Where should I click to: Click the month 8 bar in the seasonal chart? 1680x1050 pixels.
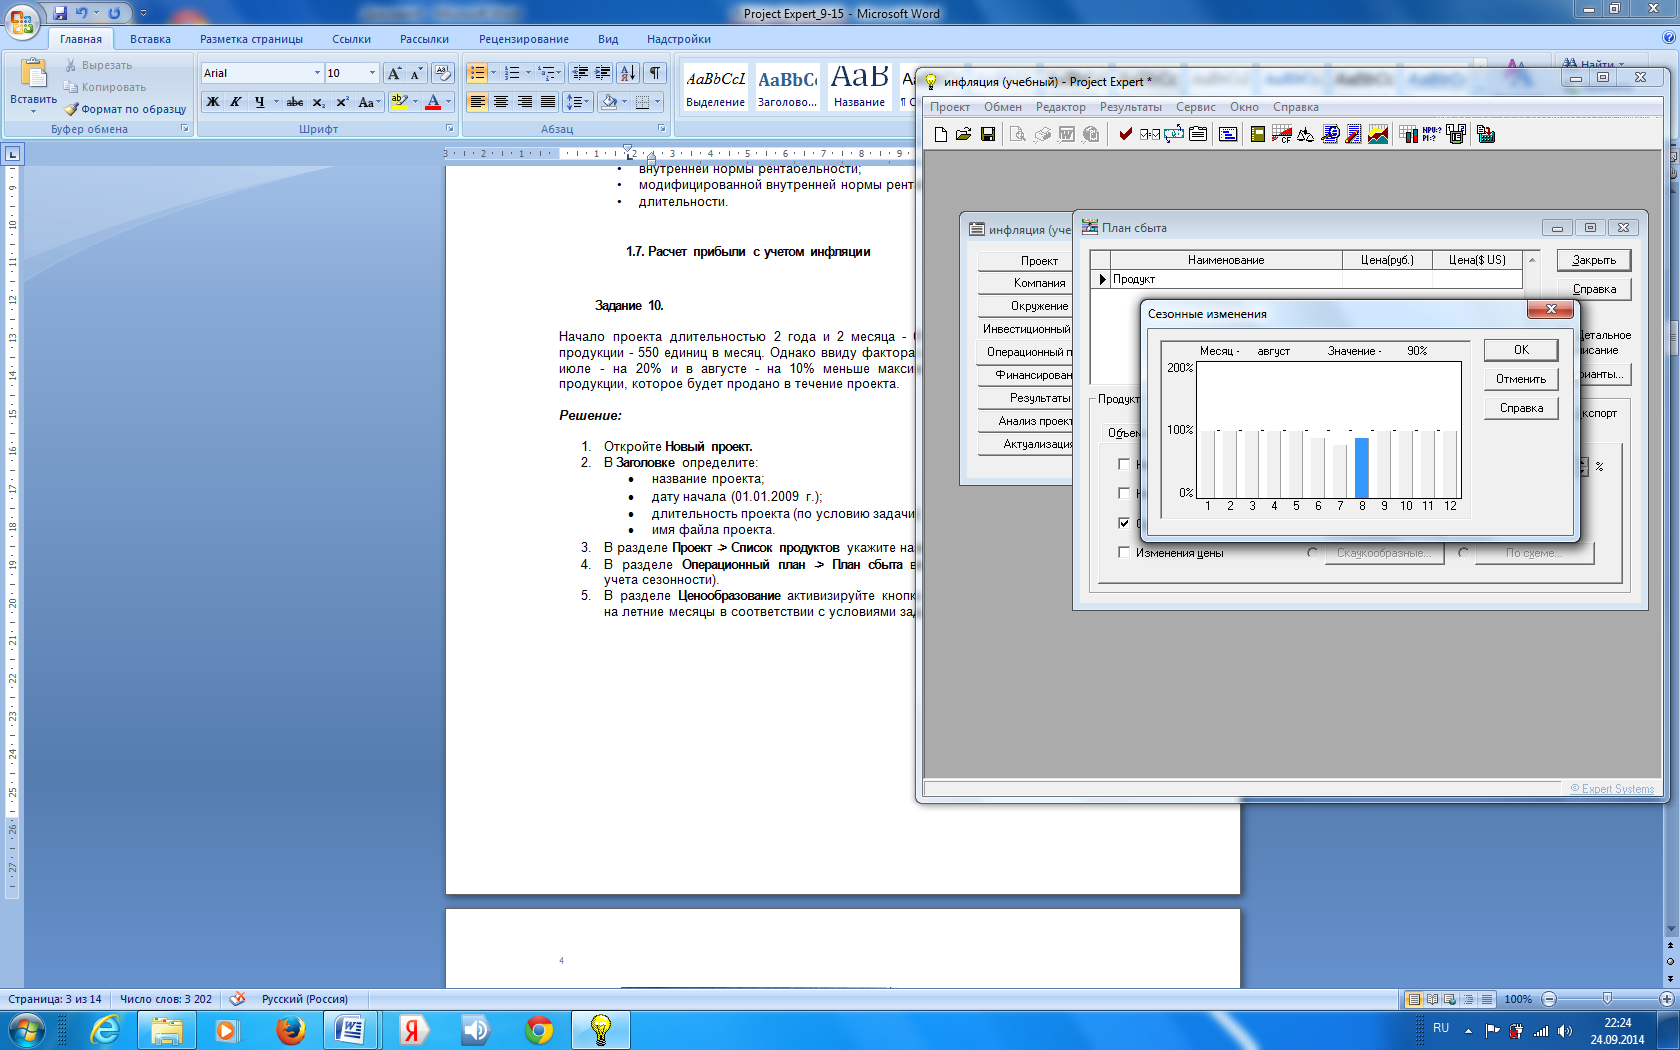point(1362,467)
